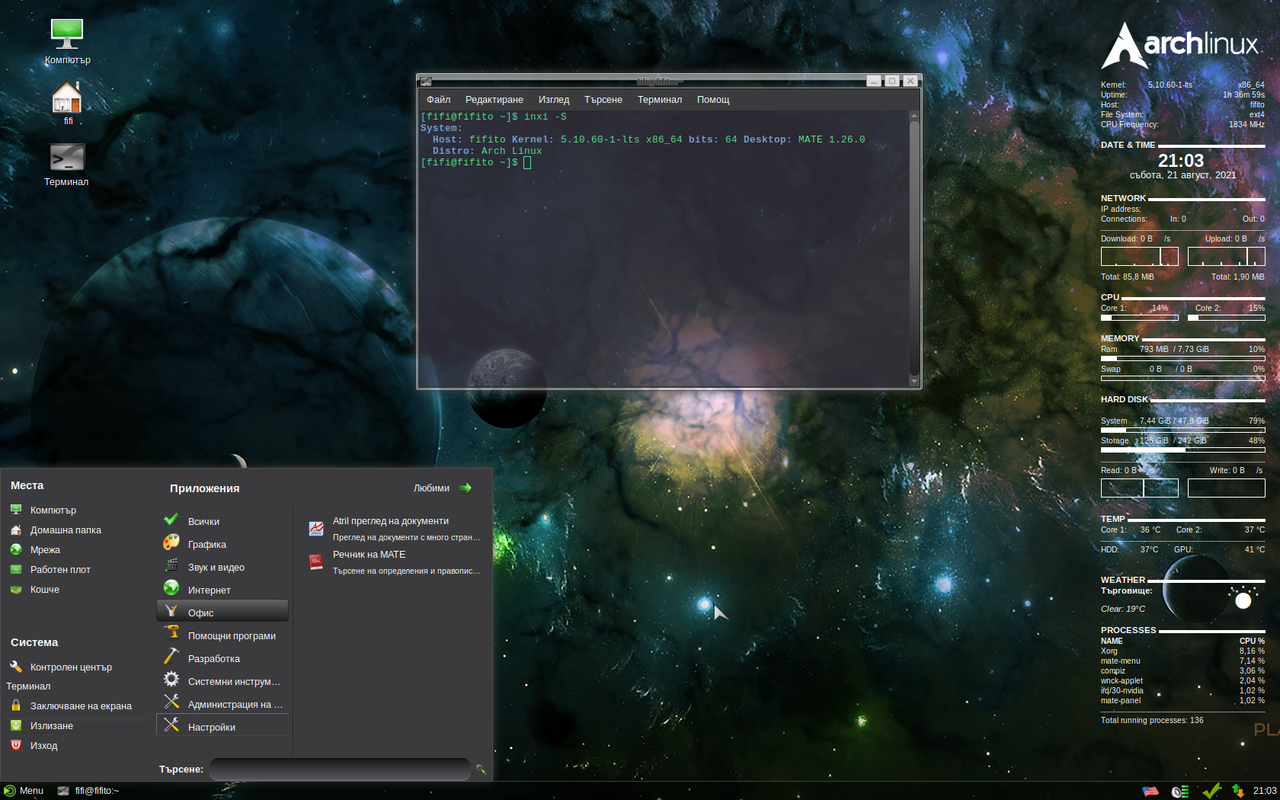Select the Настройки category
The height and width of the screenshot is (800, 1280).
tap(222, 727)
